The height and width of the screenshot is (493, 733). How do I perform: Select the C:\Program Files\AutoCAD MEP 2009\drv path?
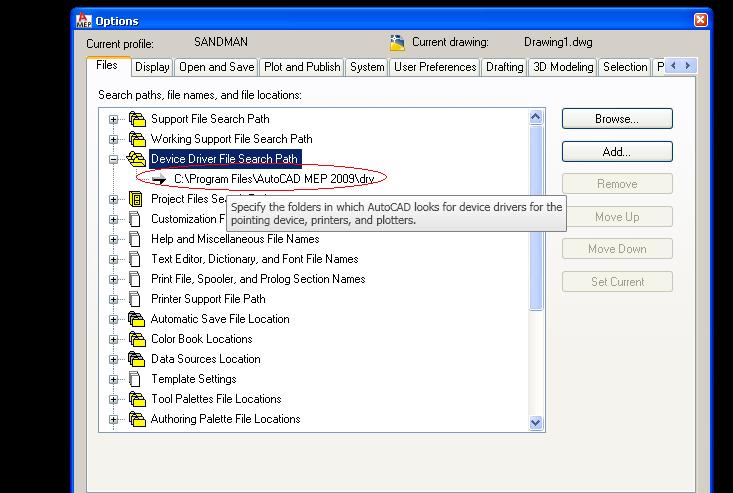click(274, 179)
